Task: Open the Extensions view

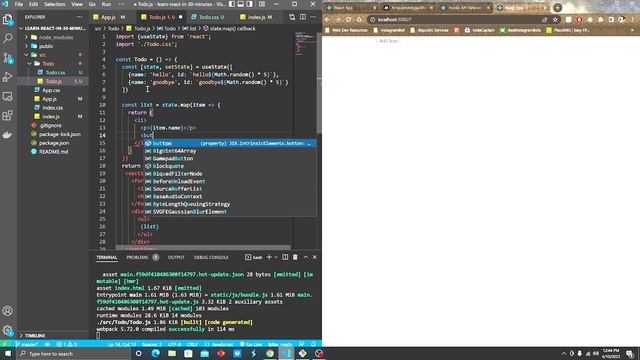Action: click(8, 116)
